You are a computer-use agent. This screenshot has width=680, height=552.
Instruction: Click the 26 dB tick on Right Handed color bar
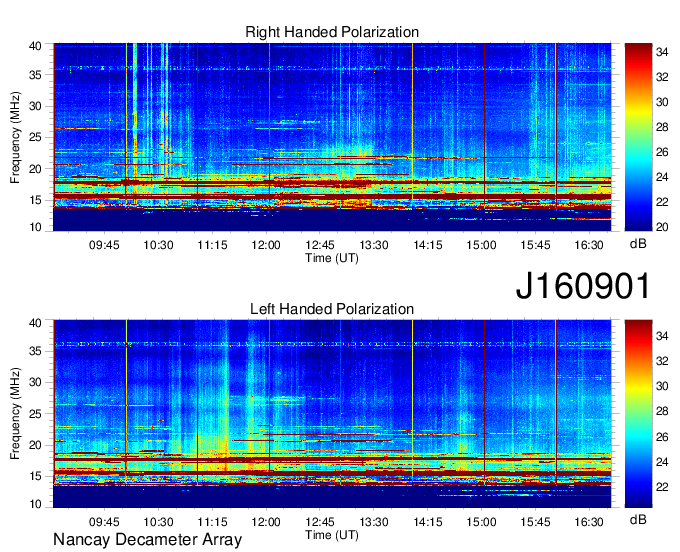pyautogui.click(x=662, y=152)
